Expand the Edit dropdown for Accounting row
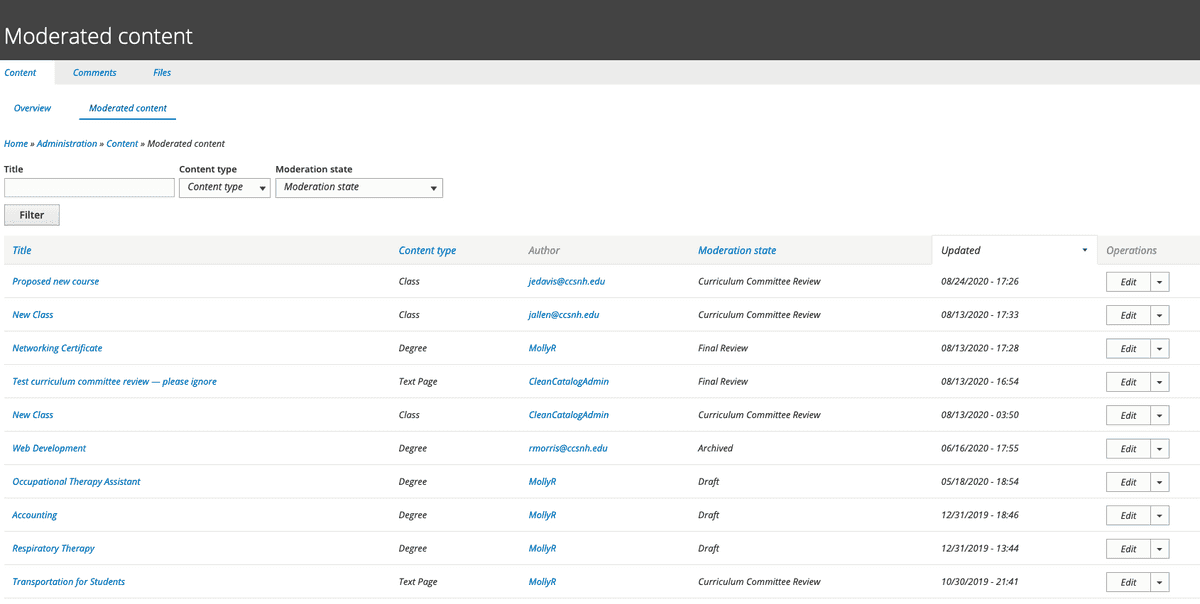Screen dimensions: 1200x604 1159,515
